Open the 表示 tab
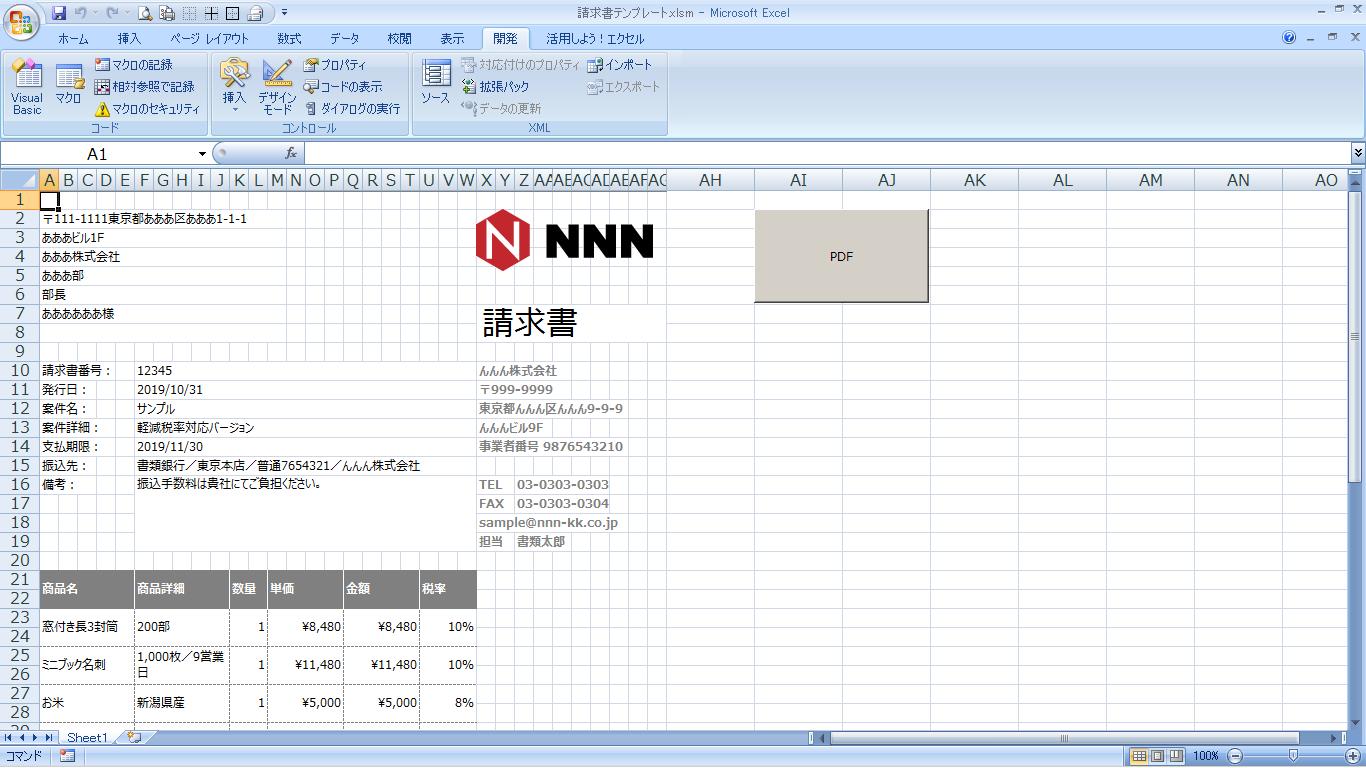The width and height of the screenshot is (1366, 768). [x=452, y=38]
